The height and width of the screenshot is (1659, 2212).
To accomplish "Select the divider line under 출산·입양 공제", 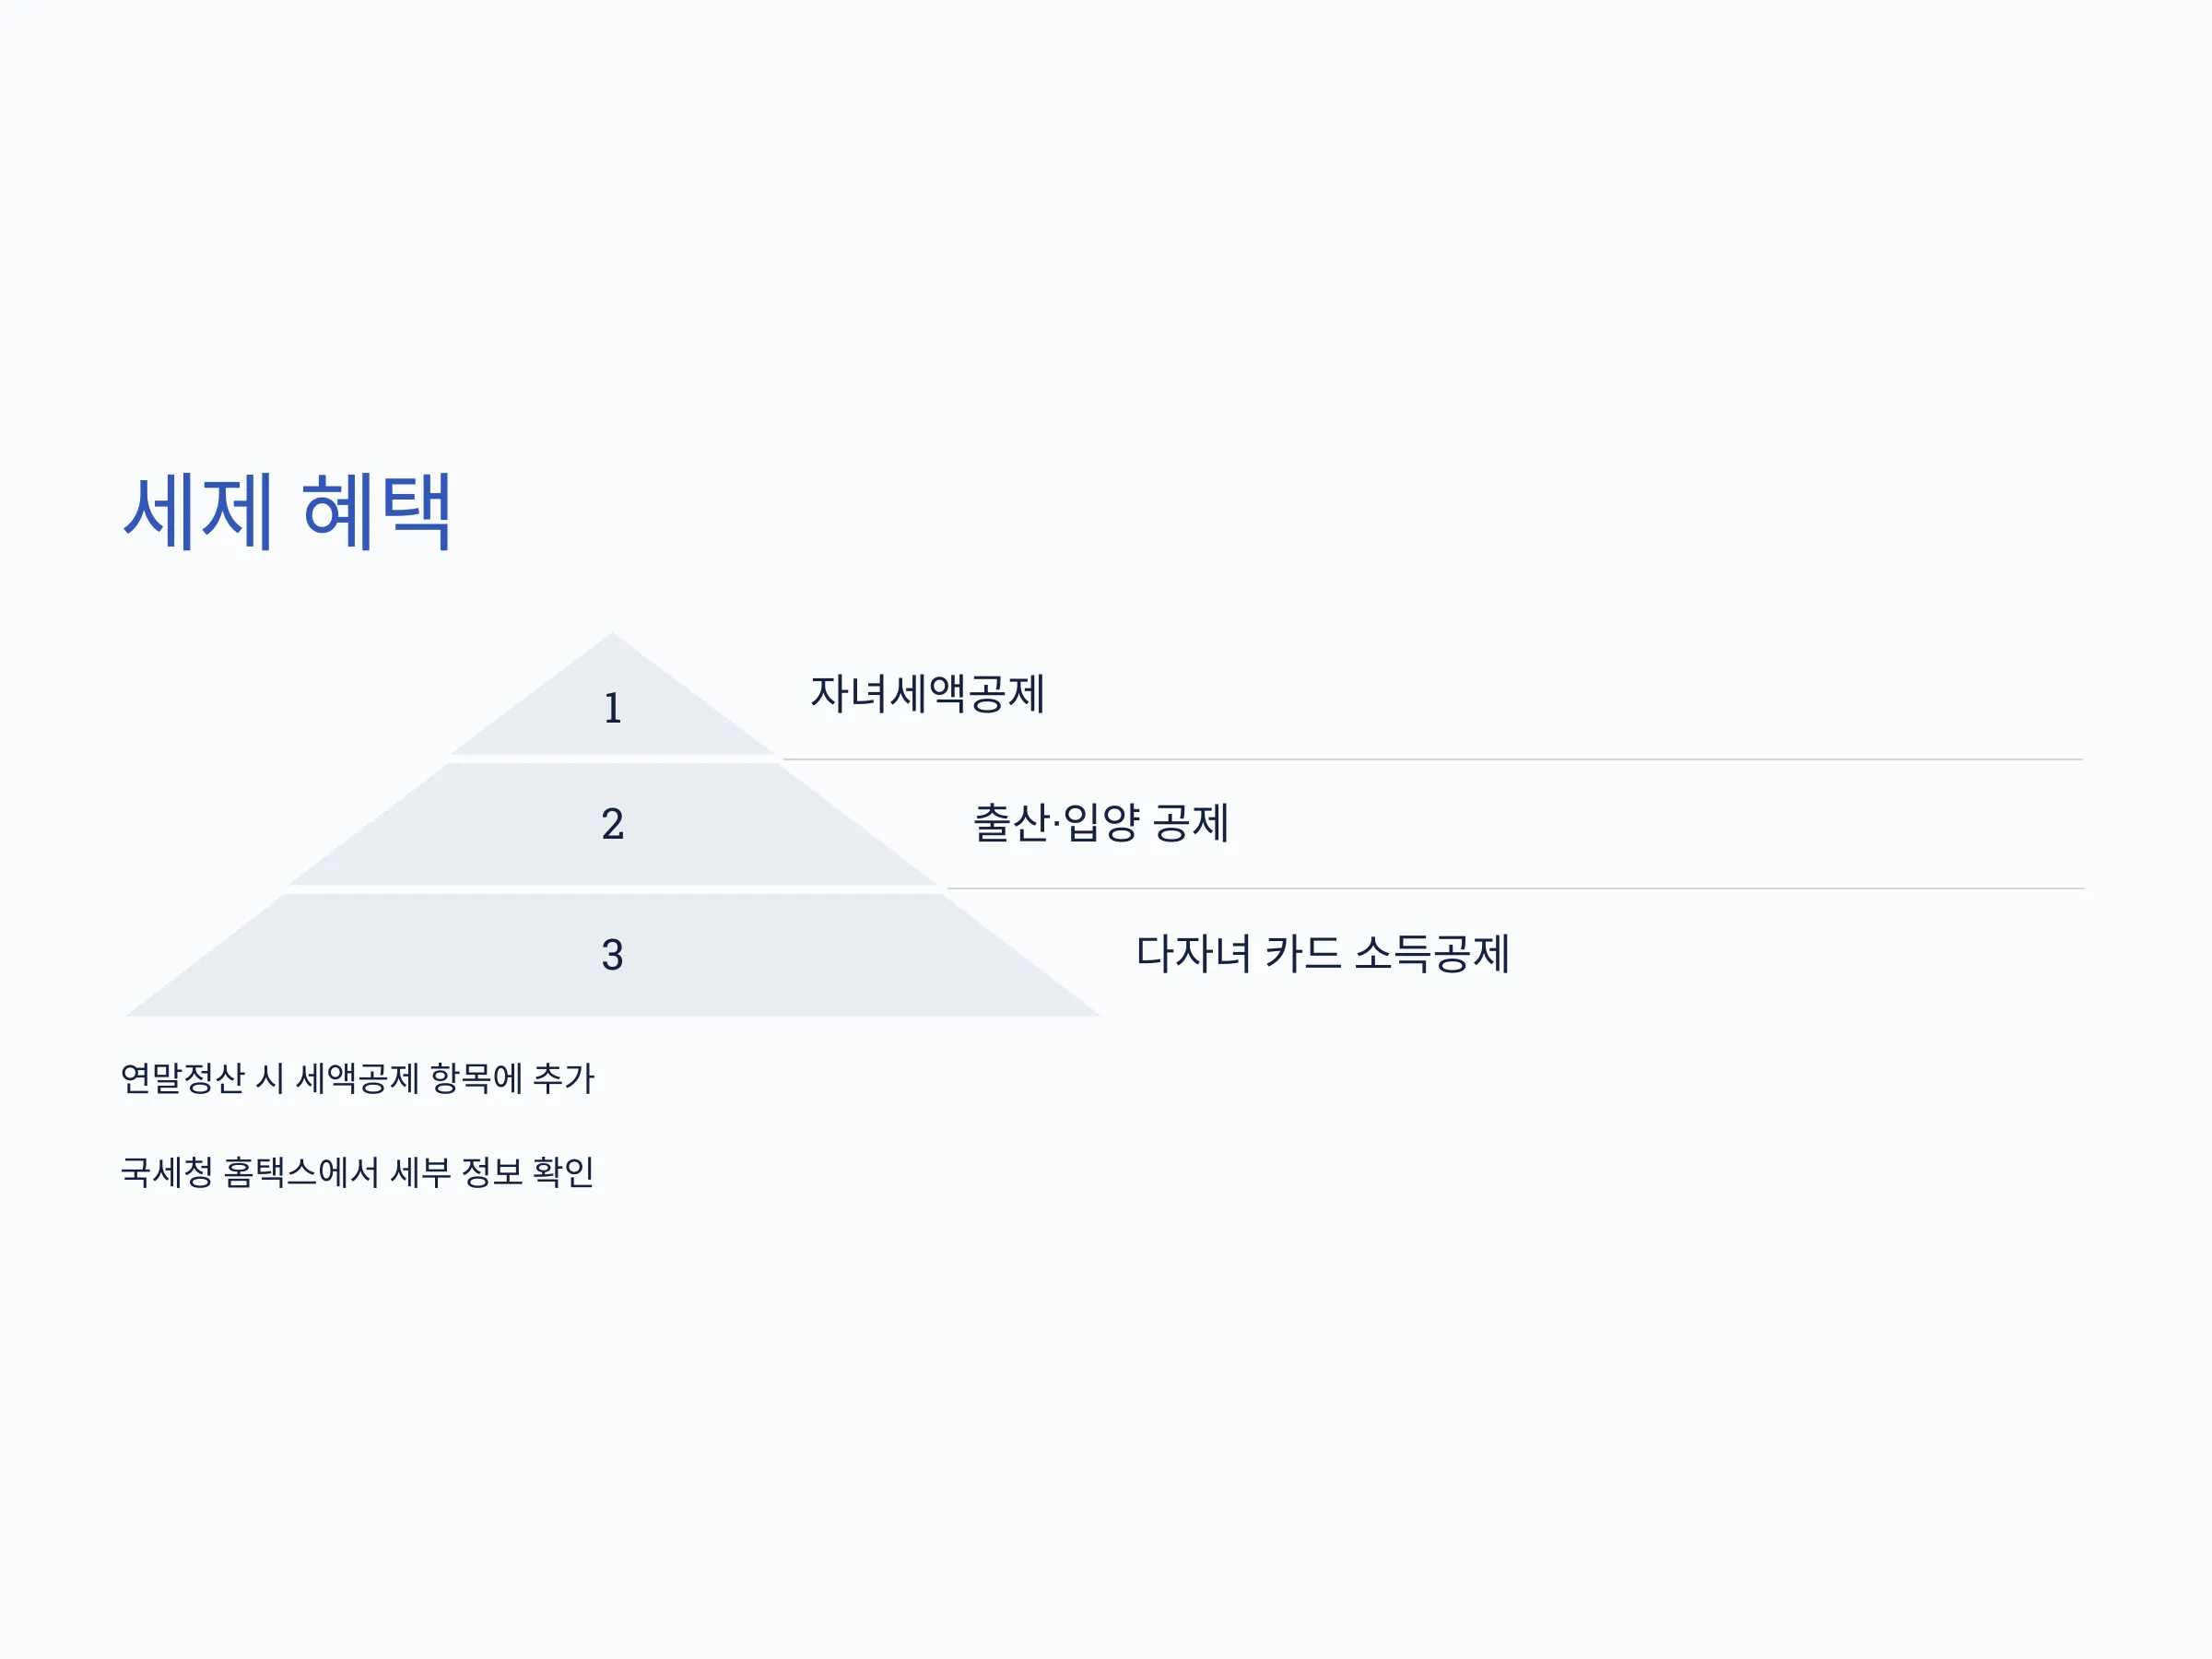I will (x=1515, y=888).
